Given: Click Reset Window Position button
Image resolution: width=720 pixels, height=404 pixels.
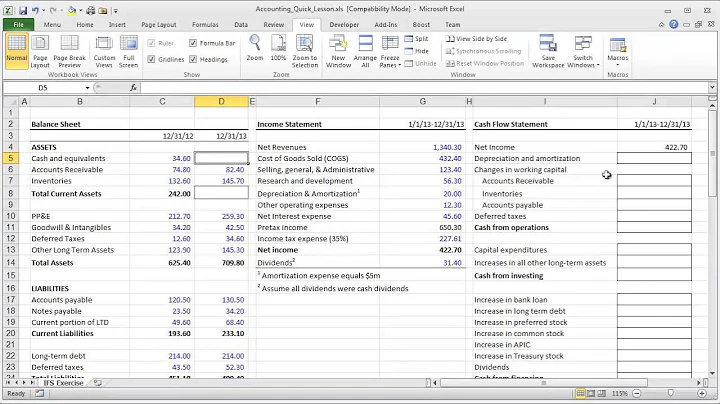Looking at the screenshot, I should 485,63.
